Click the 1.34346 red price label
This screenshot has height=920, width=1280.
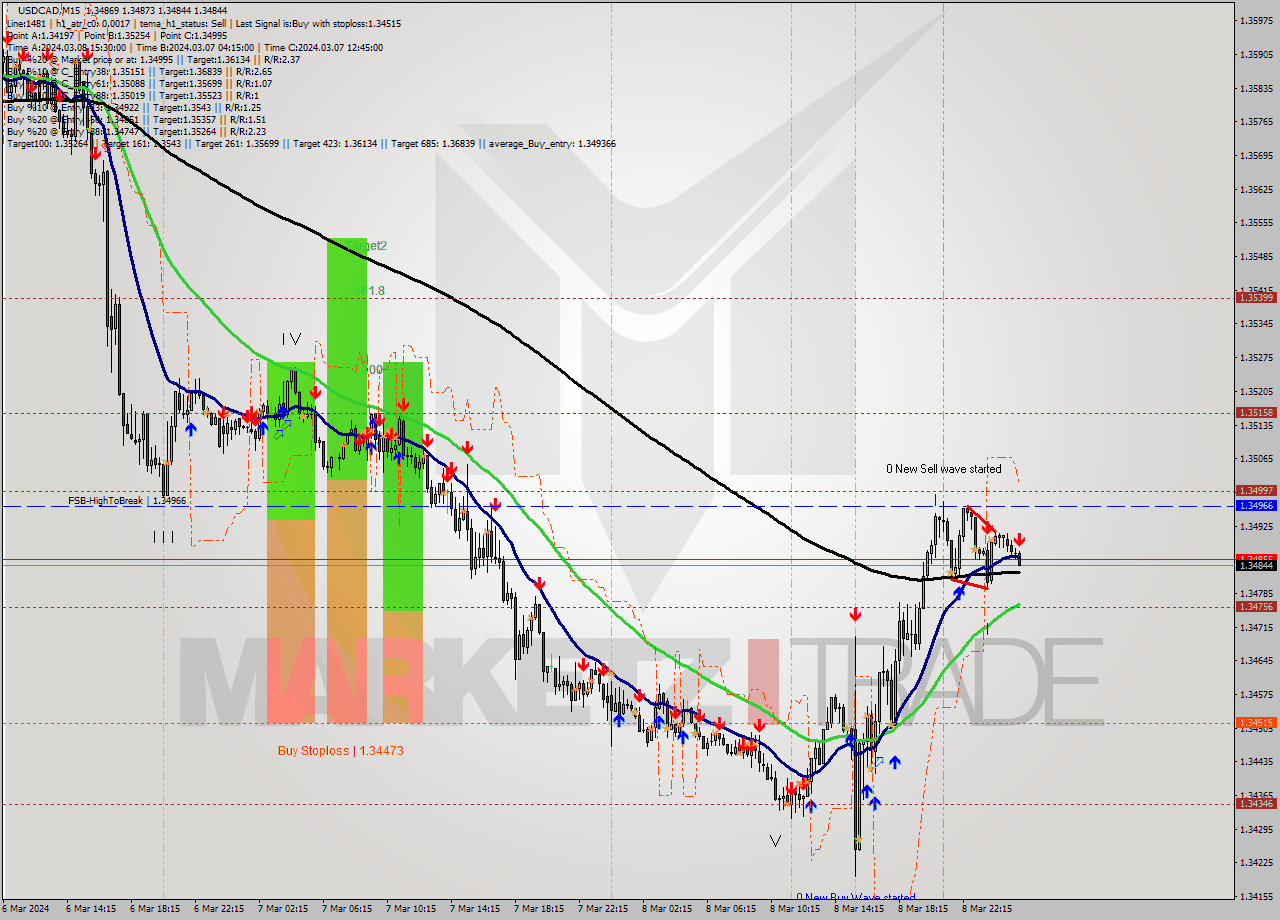[x=1256, y=803]
